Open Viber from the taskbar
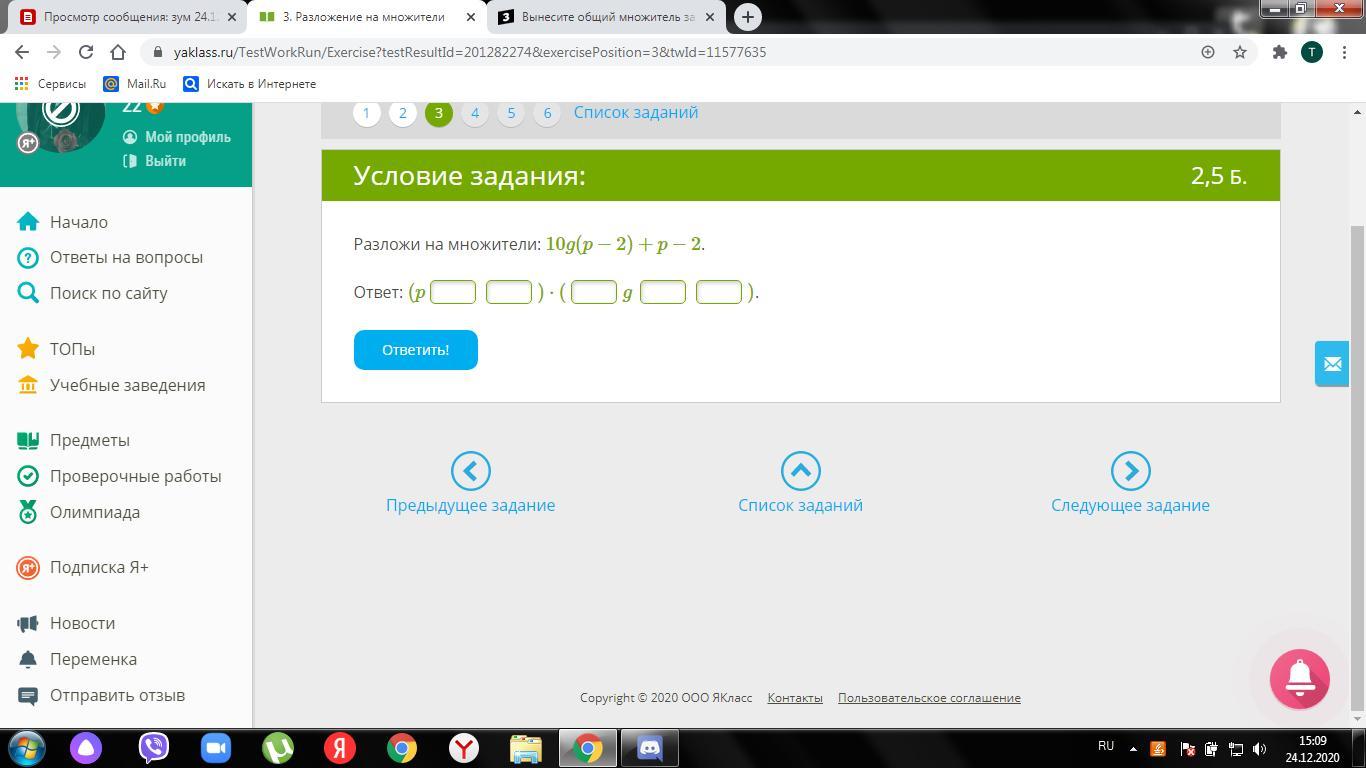The width and height of the screenshot is (1366, 768). click(x=153, y=748)
